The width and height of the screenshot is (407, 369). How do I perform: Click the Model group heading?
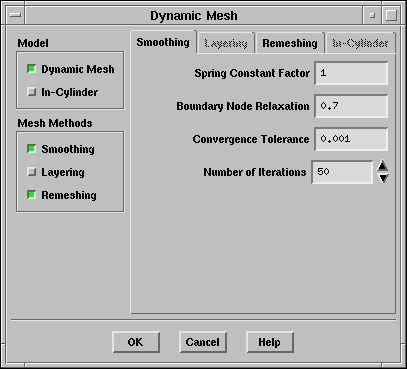[x=33, y=43]
